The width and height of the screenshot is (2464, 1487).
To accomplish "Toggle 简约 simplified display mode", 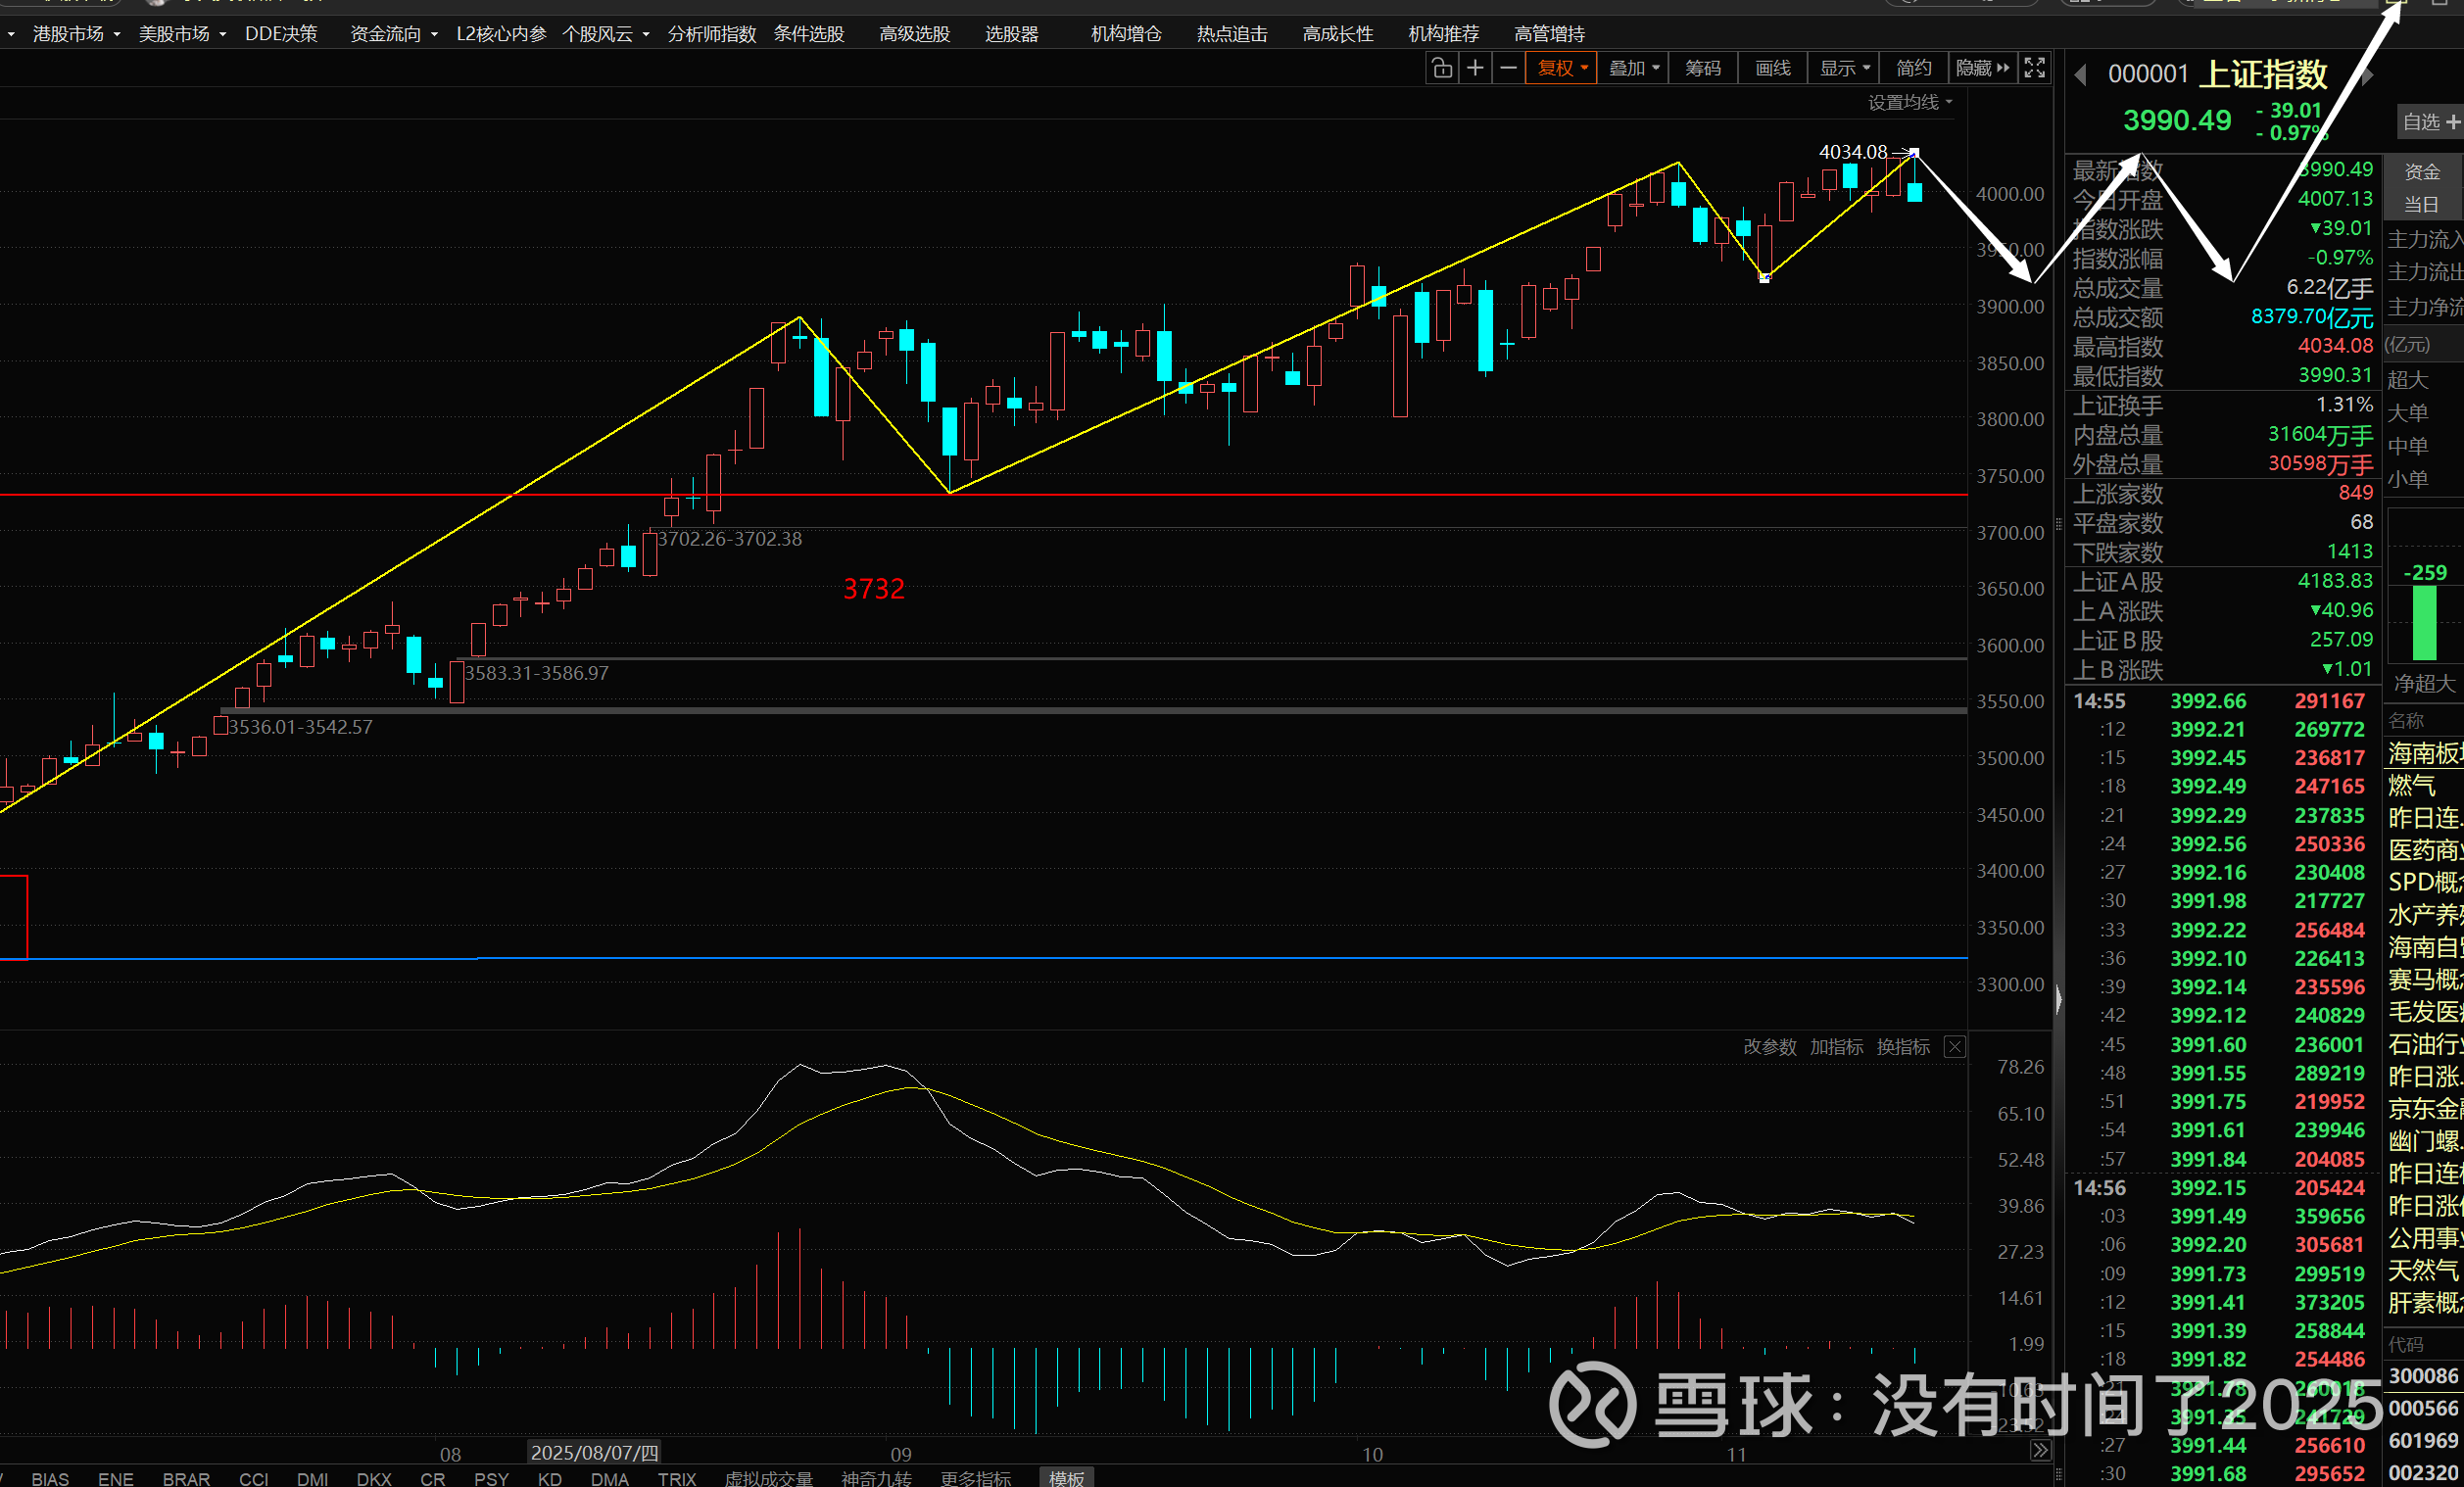I will (1913, 68).
